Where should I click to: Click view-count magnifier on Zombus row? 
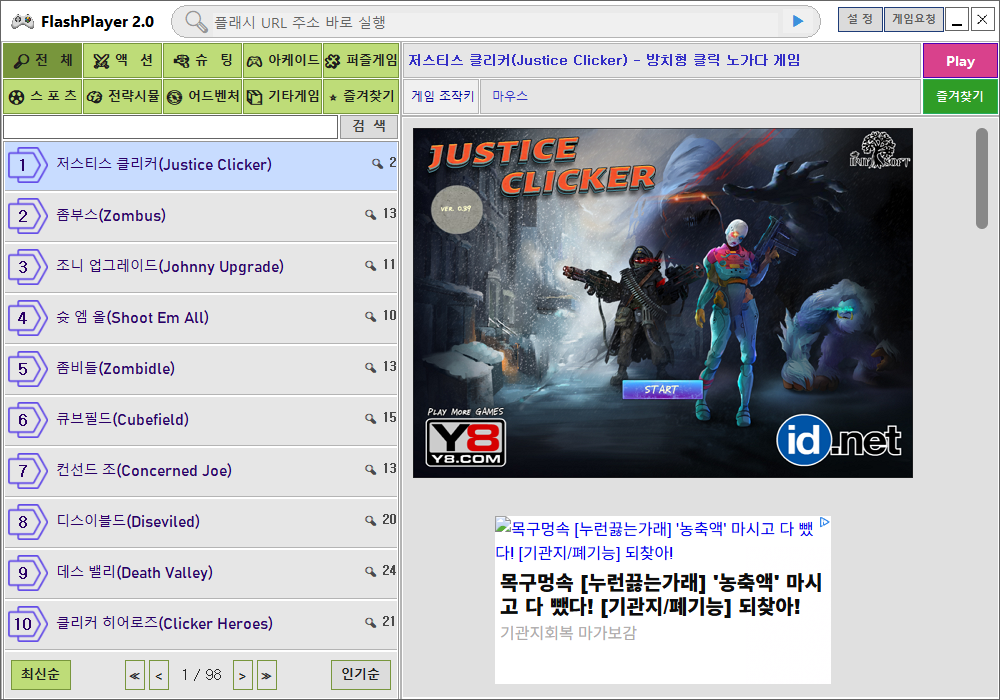(371, 214)
